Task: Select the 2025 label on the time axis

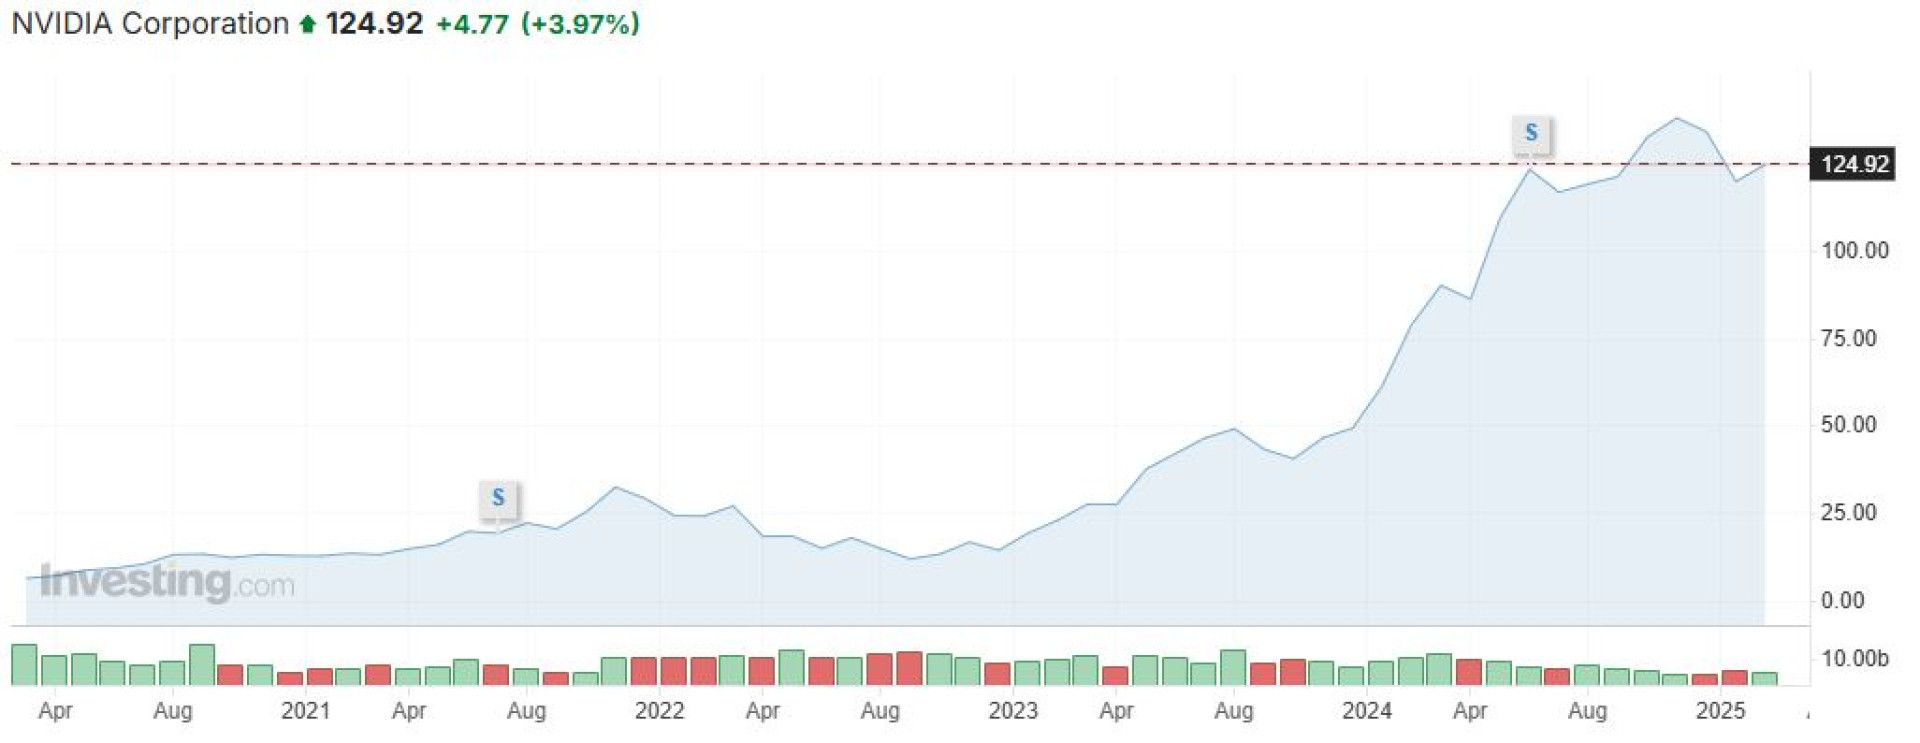Action: click(1720, 711)
